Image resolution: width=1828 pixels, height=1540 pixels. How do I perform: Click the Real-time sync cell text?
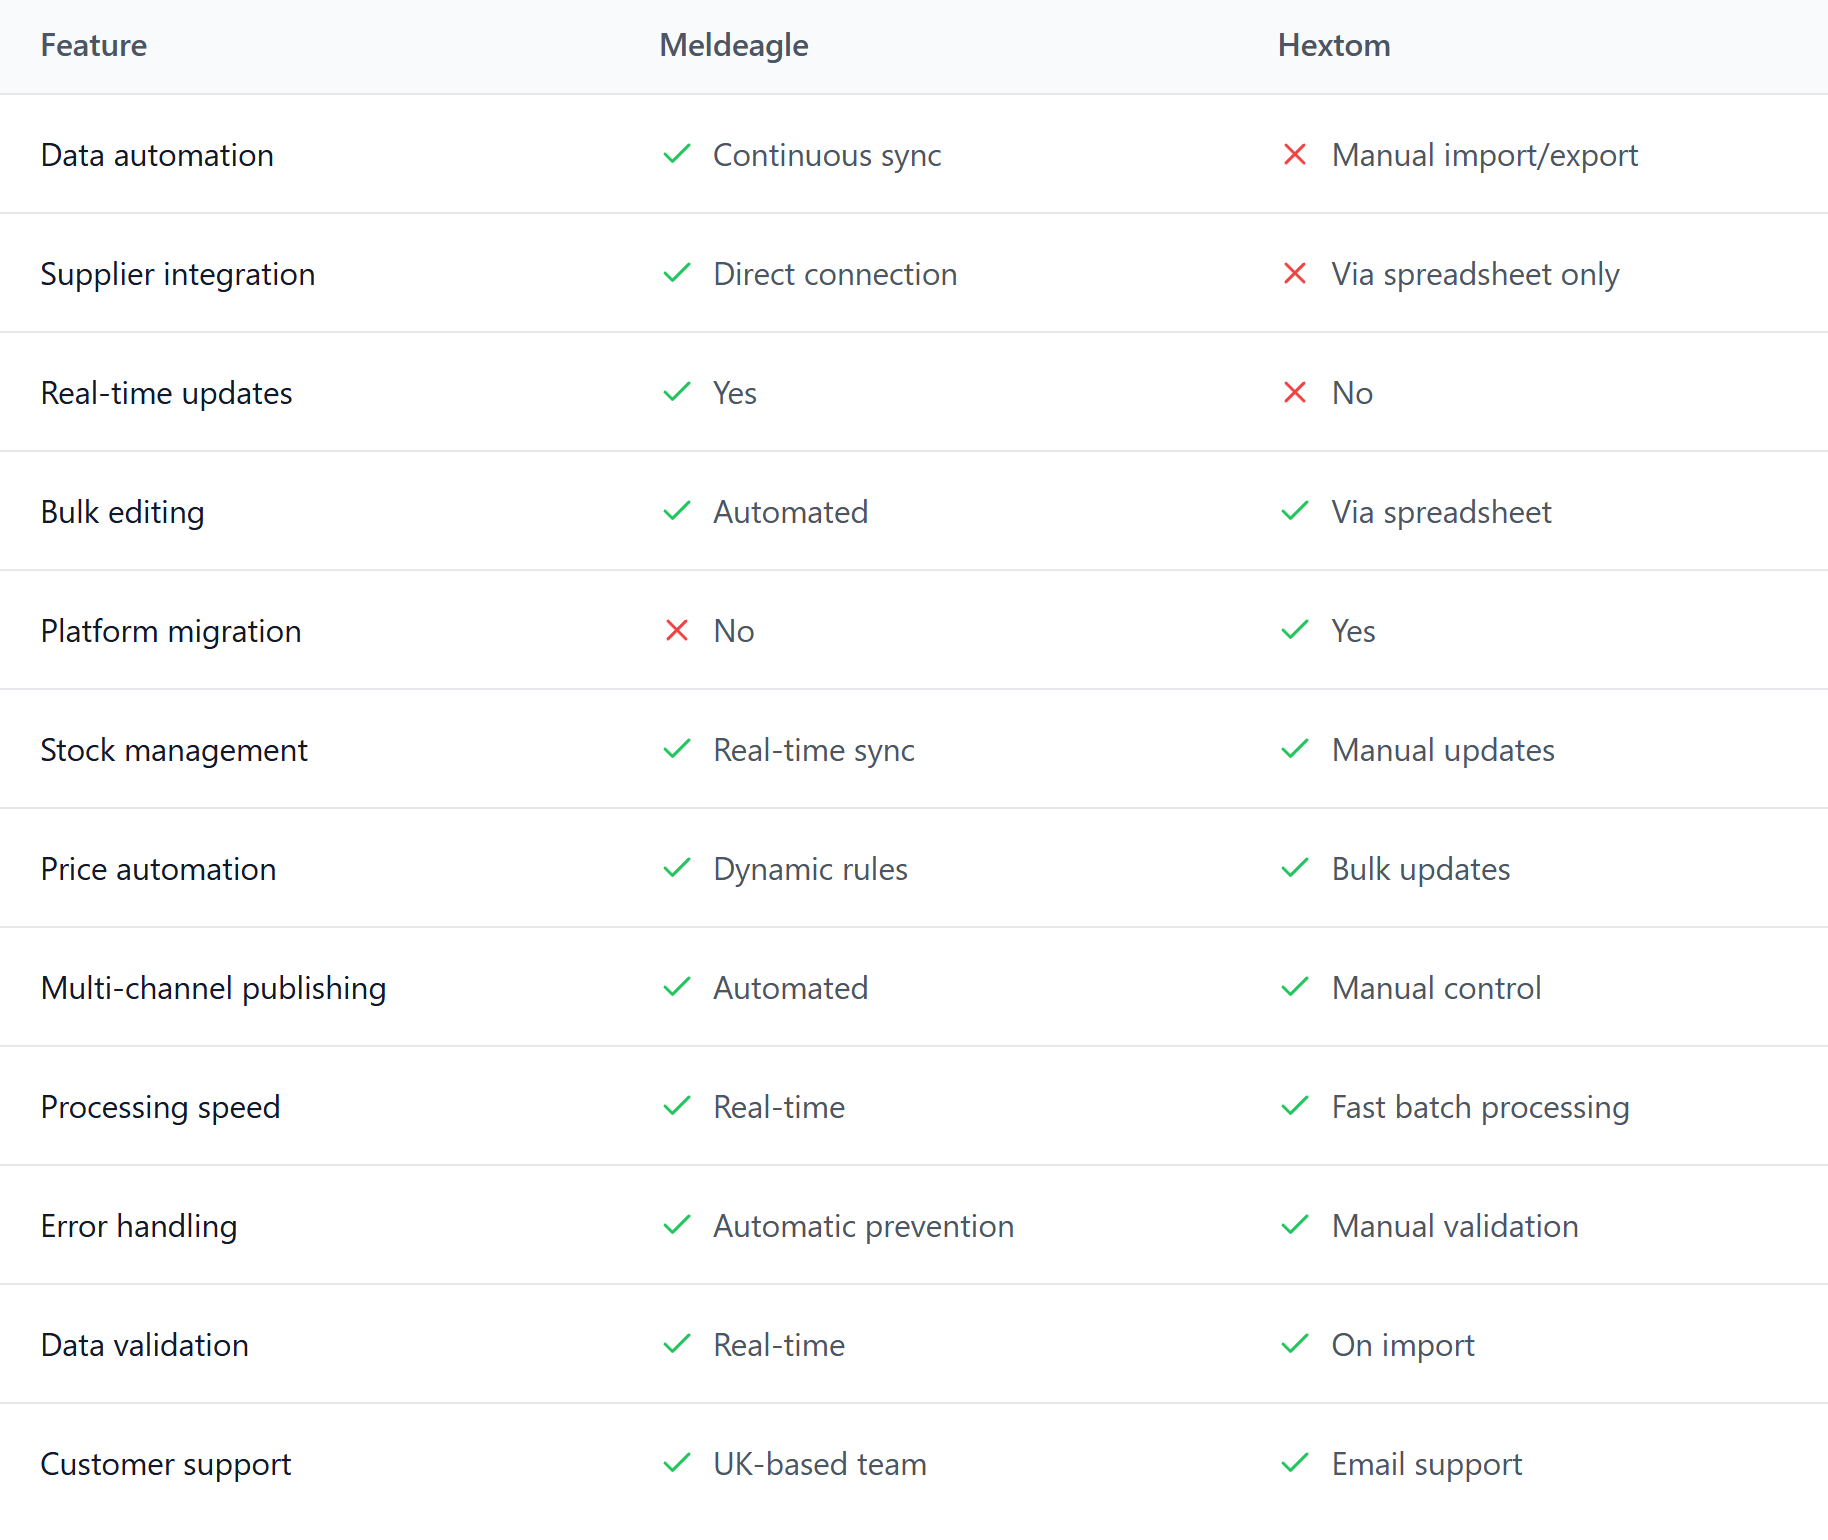(x=814, y=750)
